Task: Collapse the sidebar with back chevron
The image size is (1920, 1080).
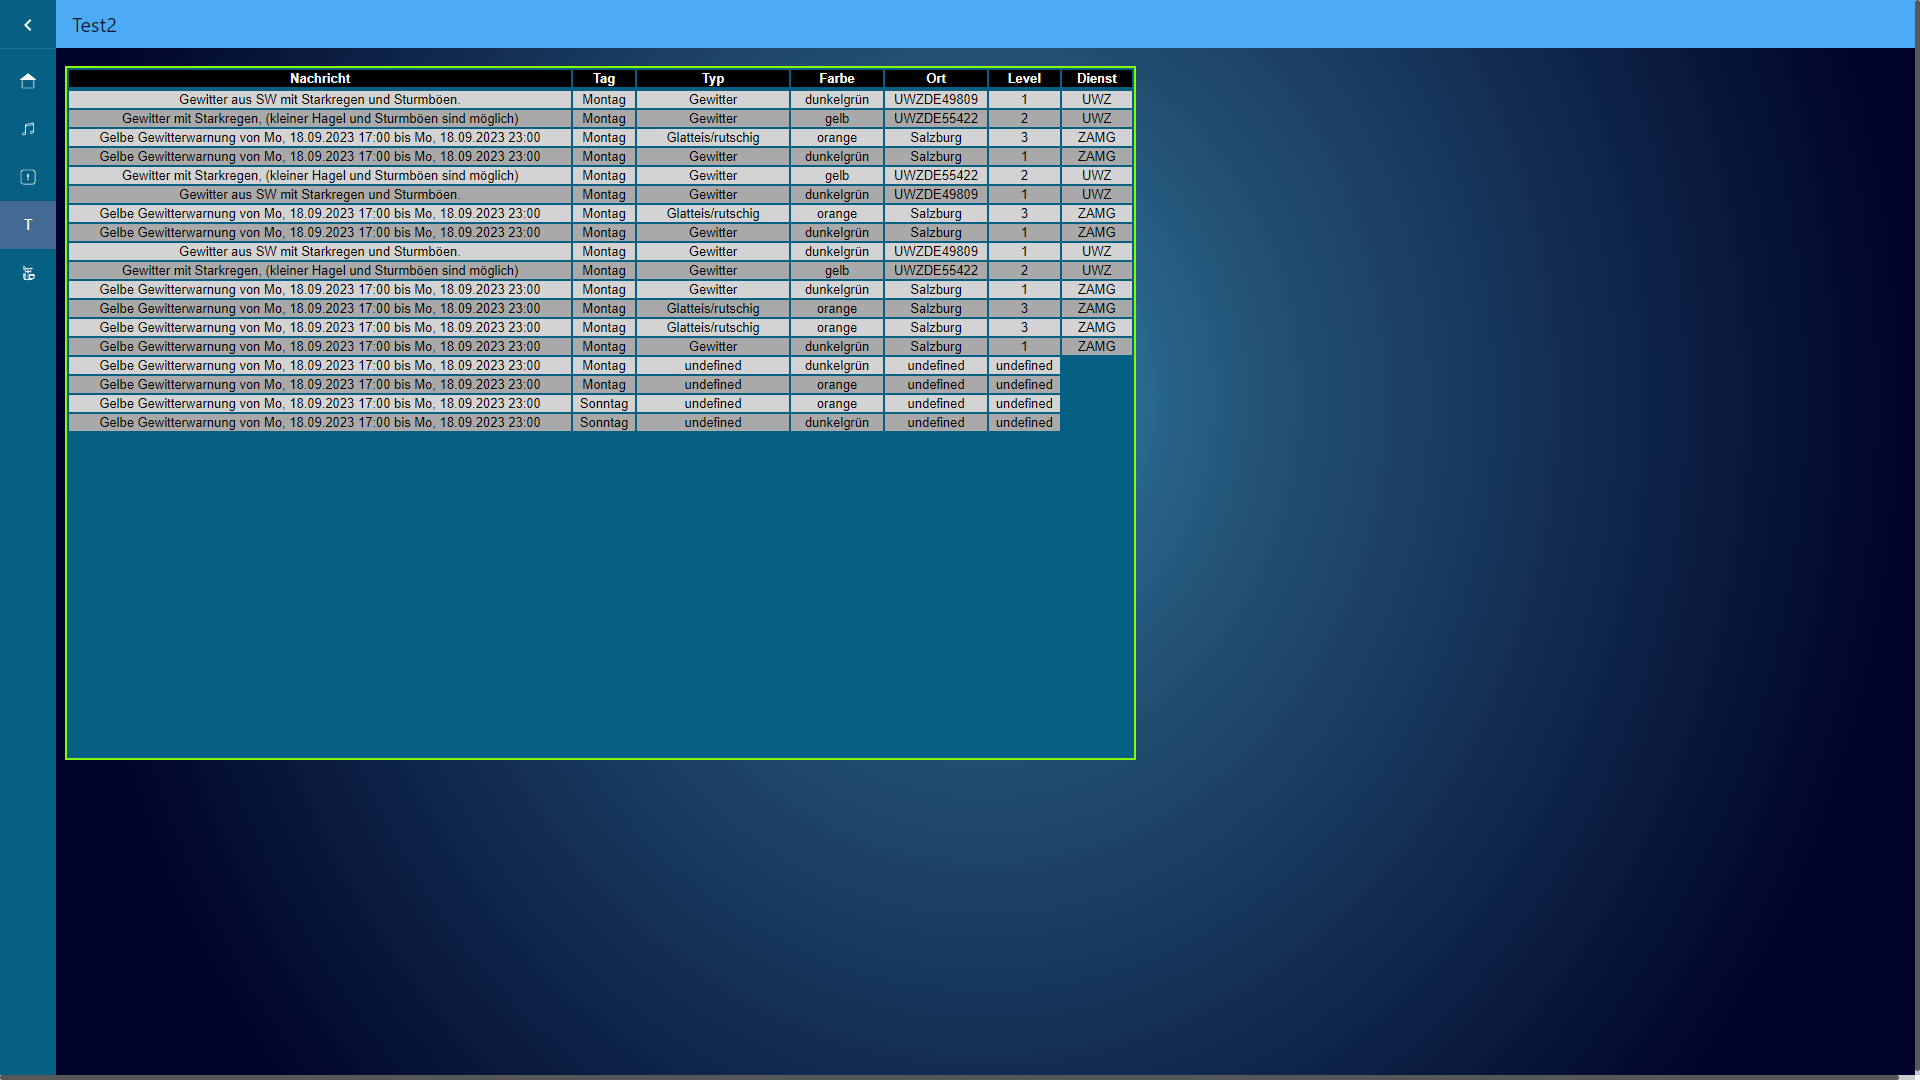Action: click(x=28, y=25)
